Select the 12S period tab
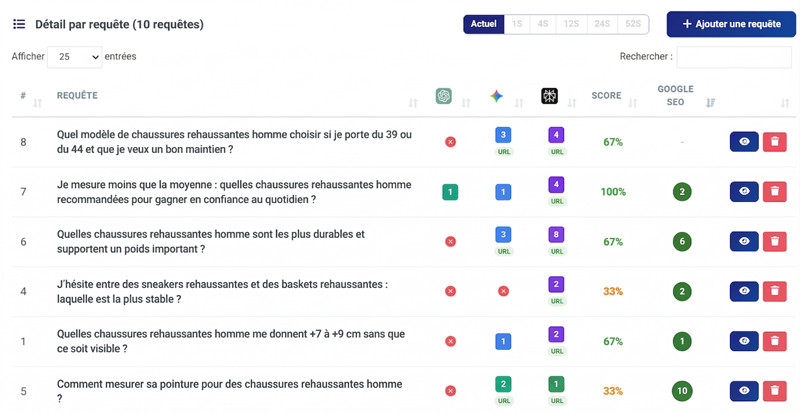The width and height of the screenshot is (800, 414). 571,24
